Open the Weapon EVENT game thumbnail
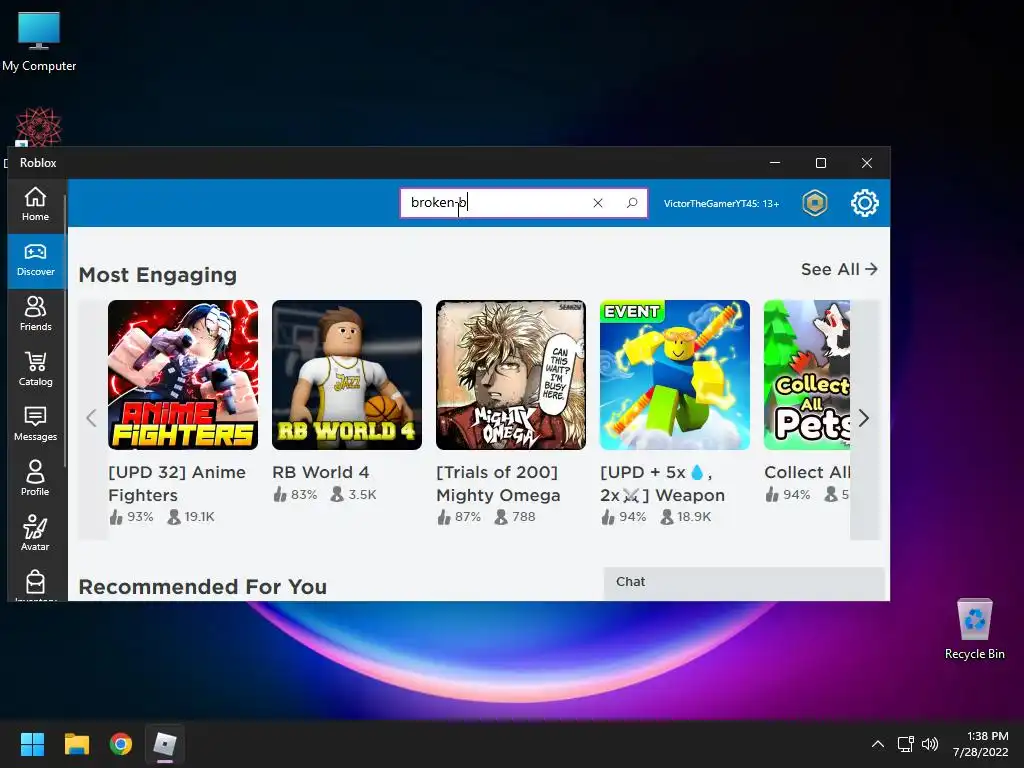1024x768 pixels. (x=675, y=375)
